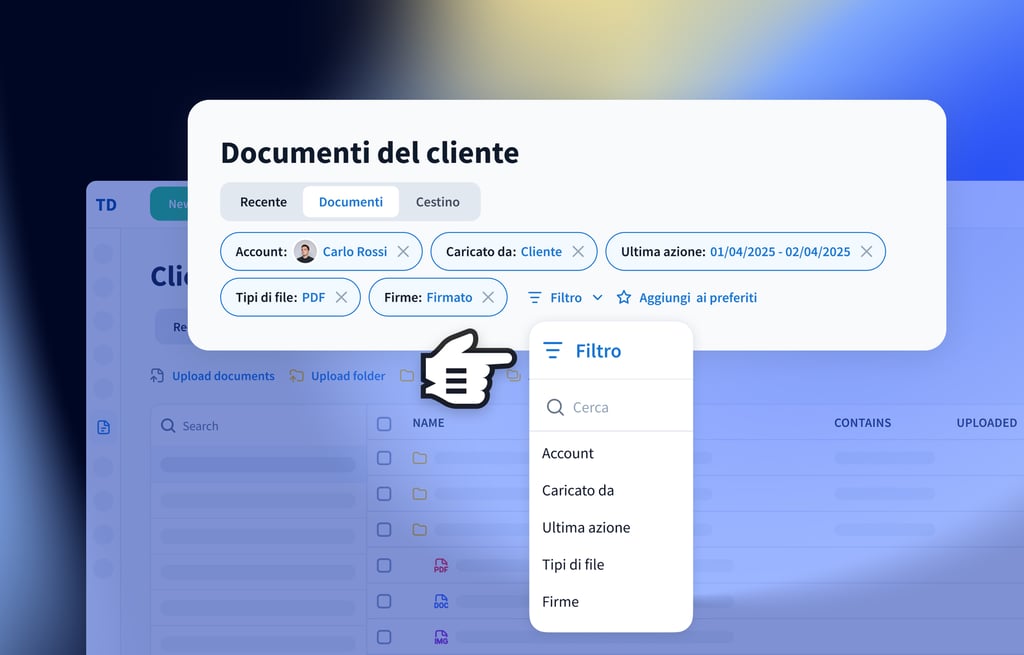Check the first folder row checkbox
1024x655 pixels.
(x=384, y=458)
